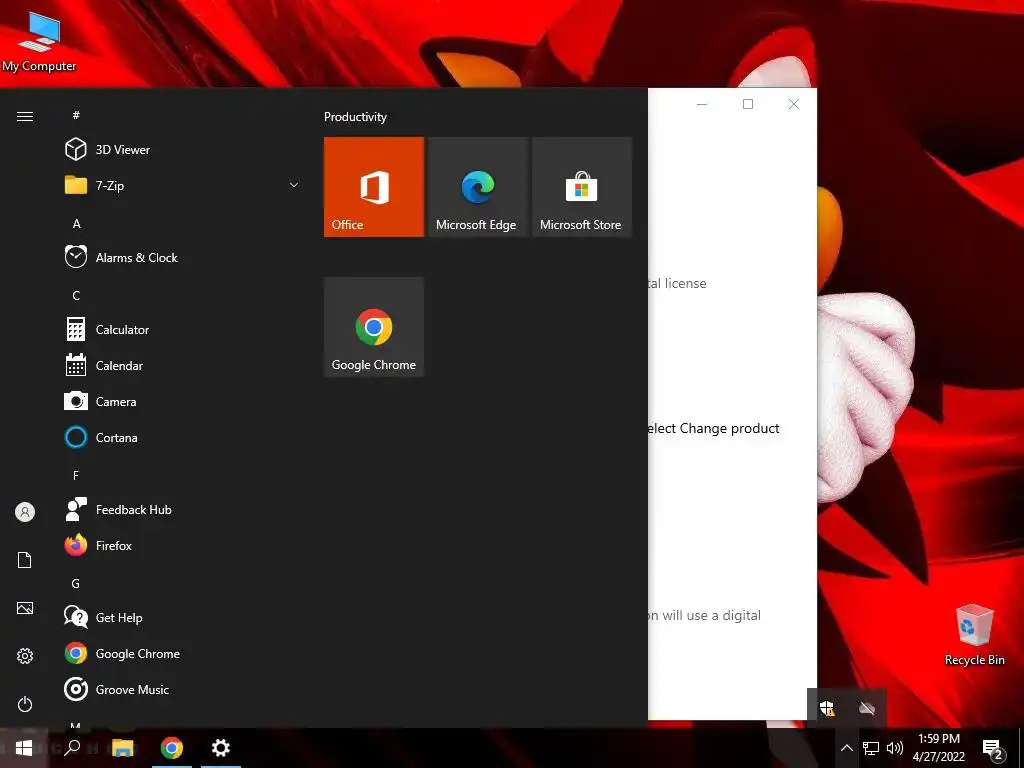
Task: Open taskbar Search magnifier
Action: (72, 748)
